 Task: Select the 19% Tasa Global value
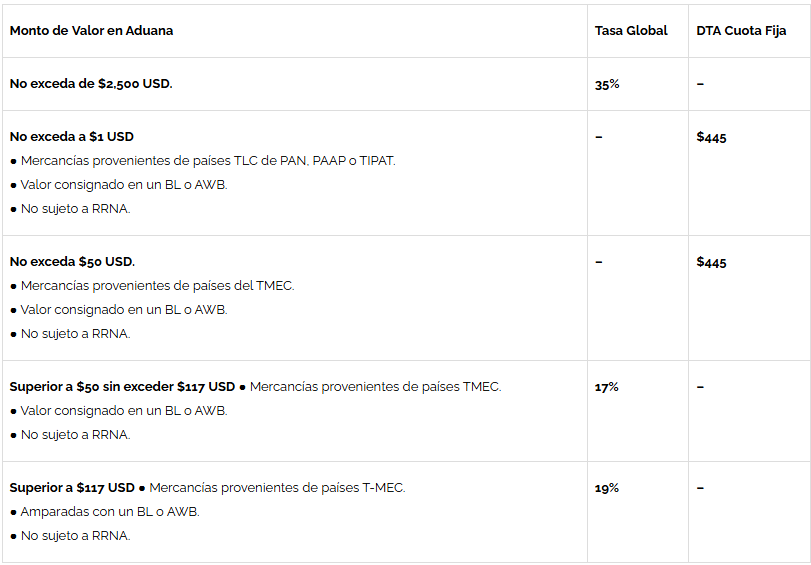point(606,488)
